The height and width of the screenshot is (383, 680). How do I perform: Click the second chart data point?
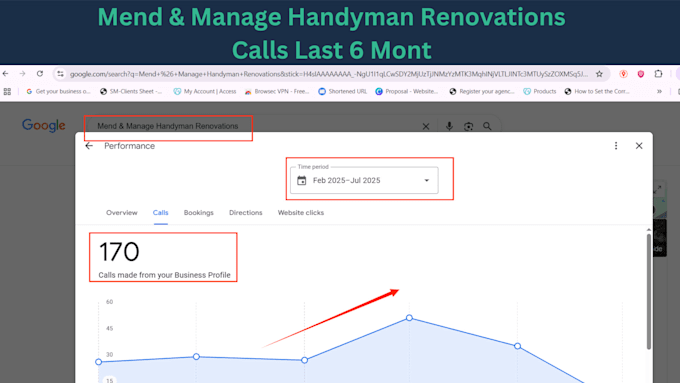coord(196,357)
